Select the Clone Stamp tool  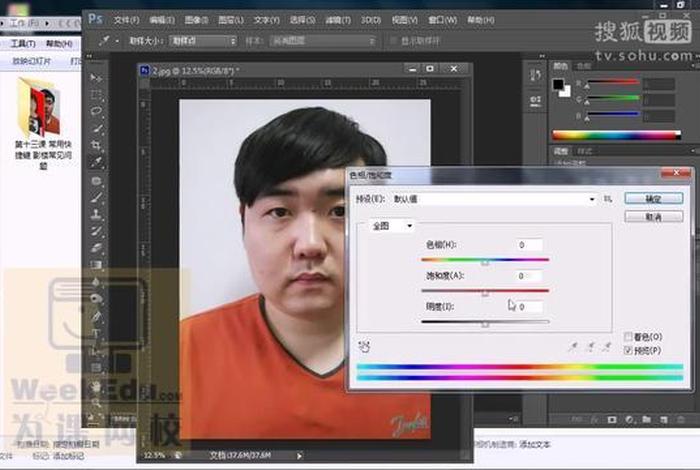96,214
